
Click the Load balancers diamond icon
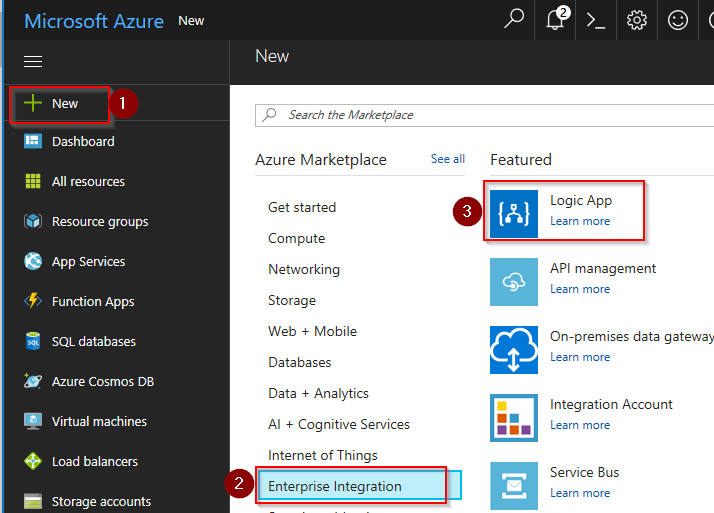[33, 461]
